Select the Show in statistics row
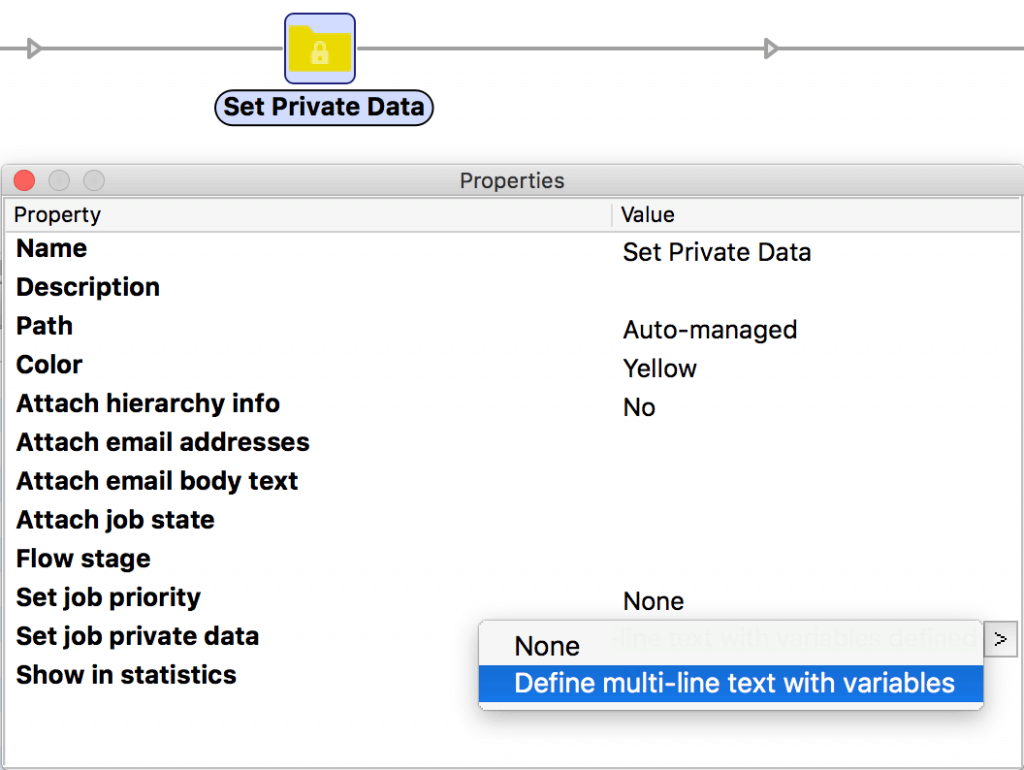1024x770 pixels. point(126,675)
